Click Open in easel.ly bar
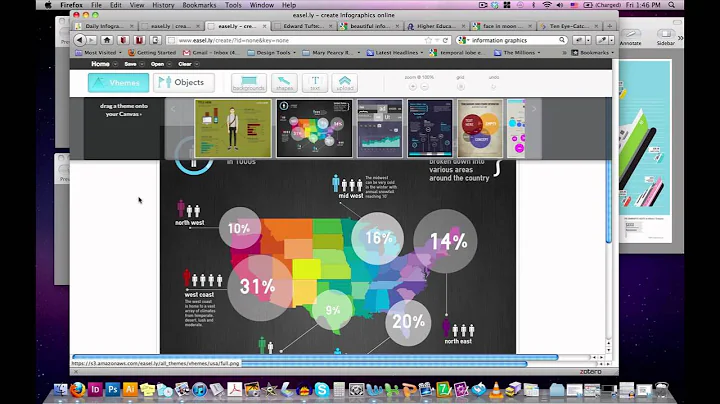 157,64
